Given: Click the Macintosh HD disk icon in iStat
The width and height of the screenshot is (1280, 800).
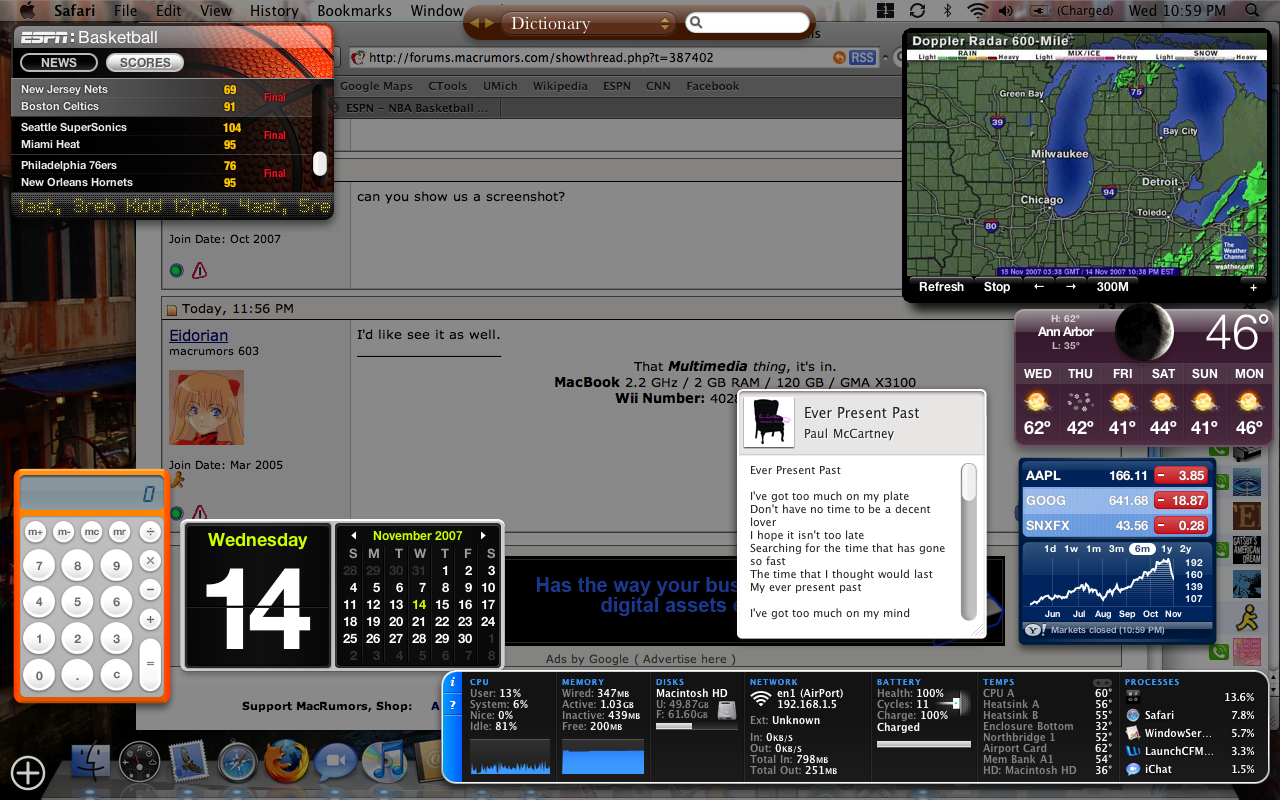Looking at the screenshot, I should [728, 710].
